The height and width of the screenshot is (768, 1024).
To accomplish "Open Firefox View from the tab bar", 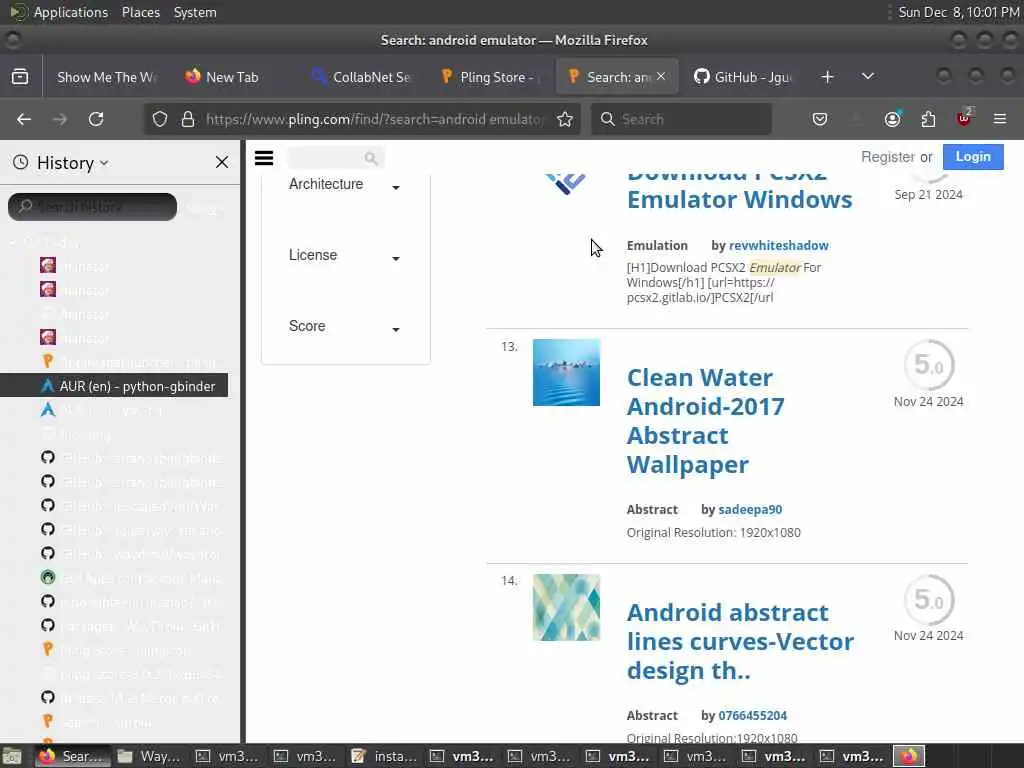I will pyautogui.click(x=20, y=77).
